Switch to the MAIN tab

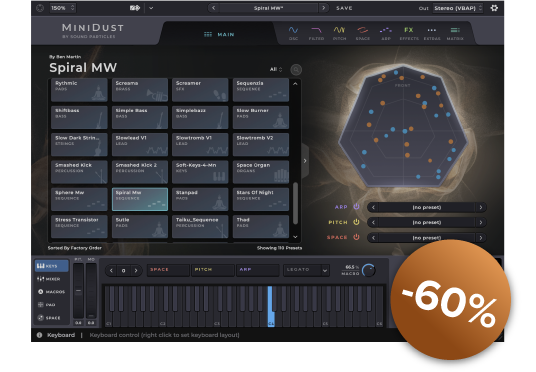click(219, 35)
